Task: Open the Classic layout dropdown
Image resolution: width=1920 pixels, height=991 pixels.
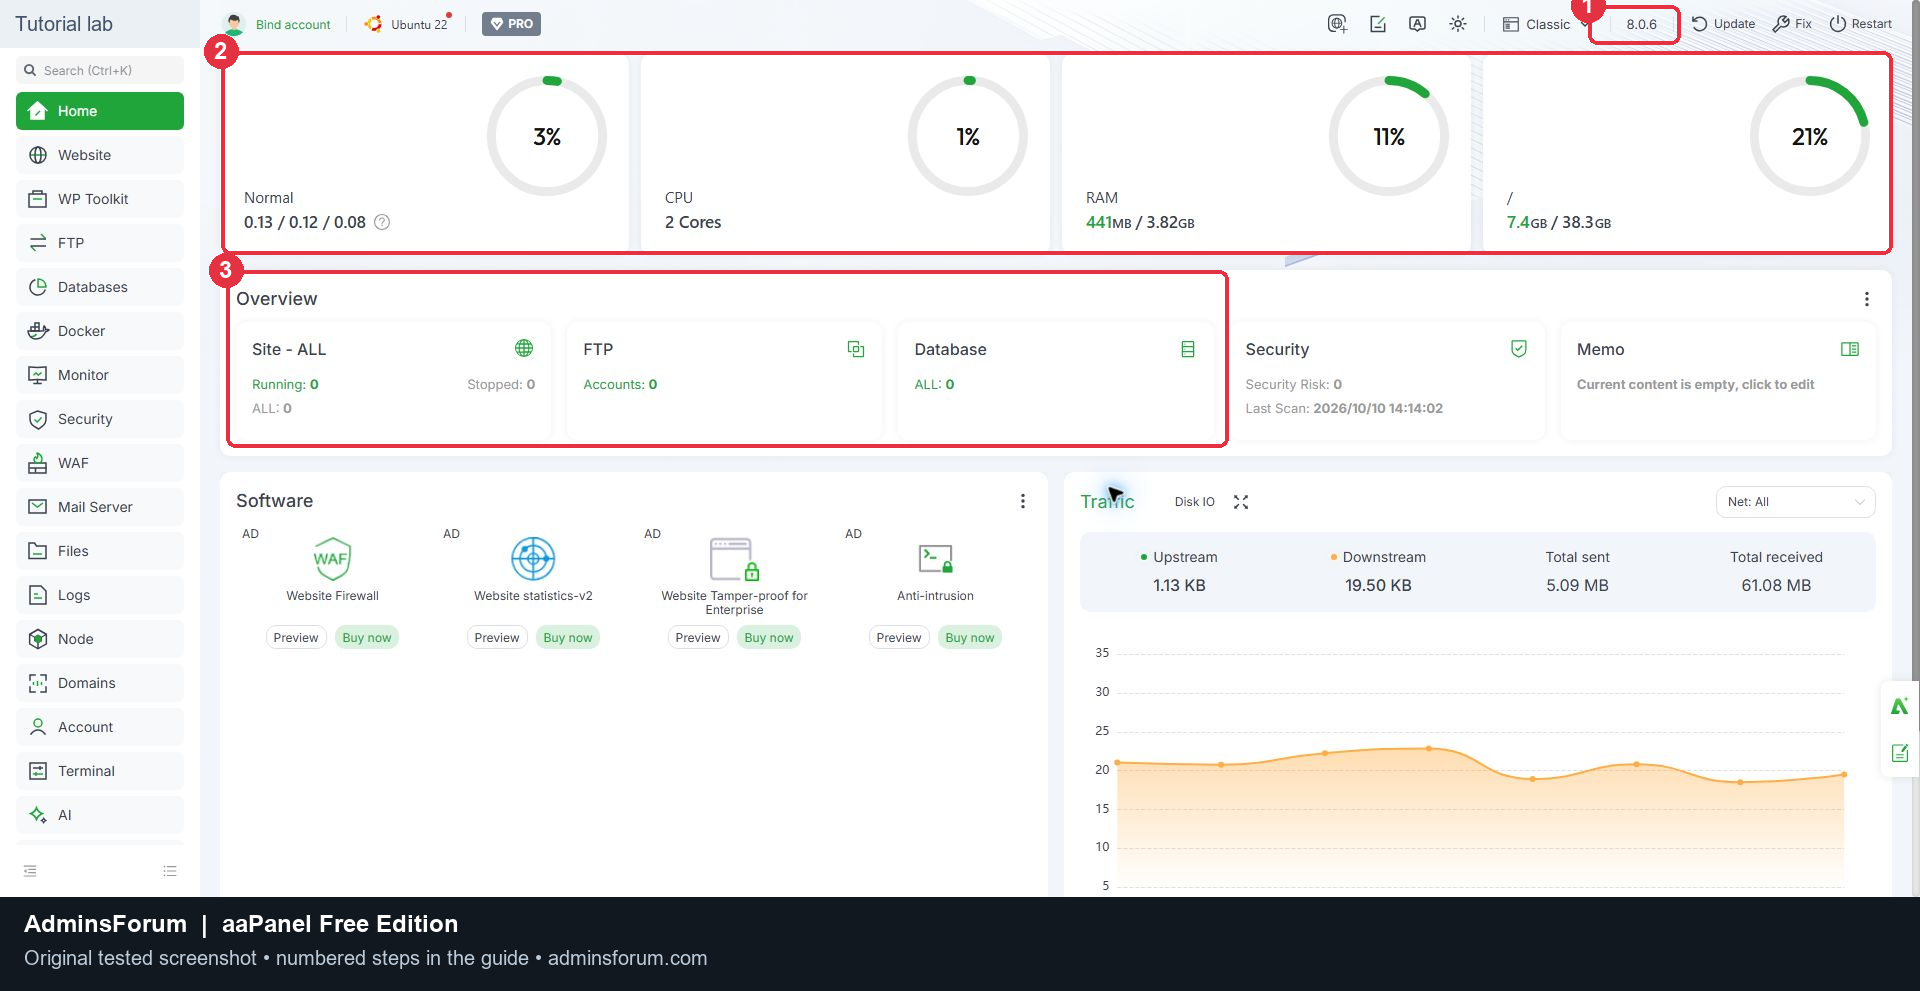Action: tap(1545, 24)
